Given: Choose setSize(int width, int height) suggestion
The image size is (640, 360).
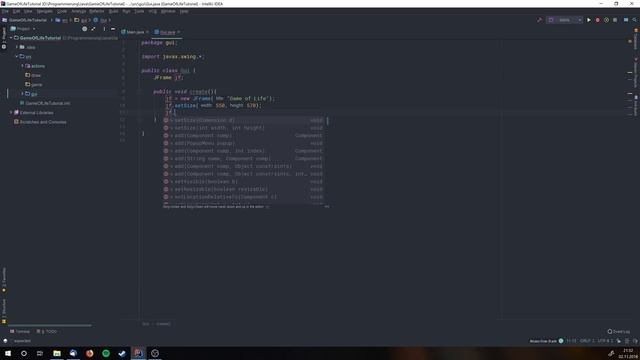Looking at the screenshot, I should [x=244, y=128].
